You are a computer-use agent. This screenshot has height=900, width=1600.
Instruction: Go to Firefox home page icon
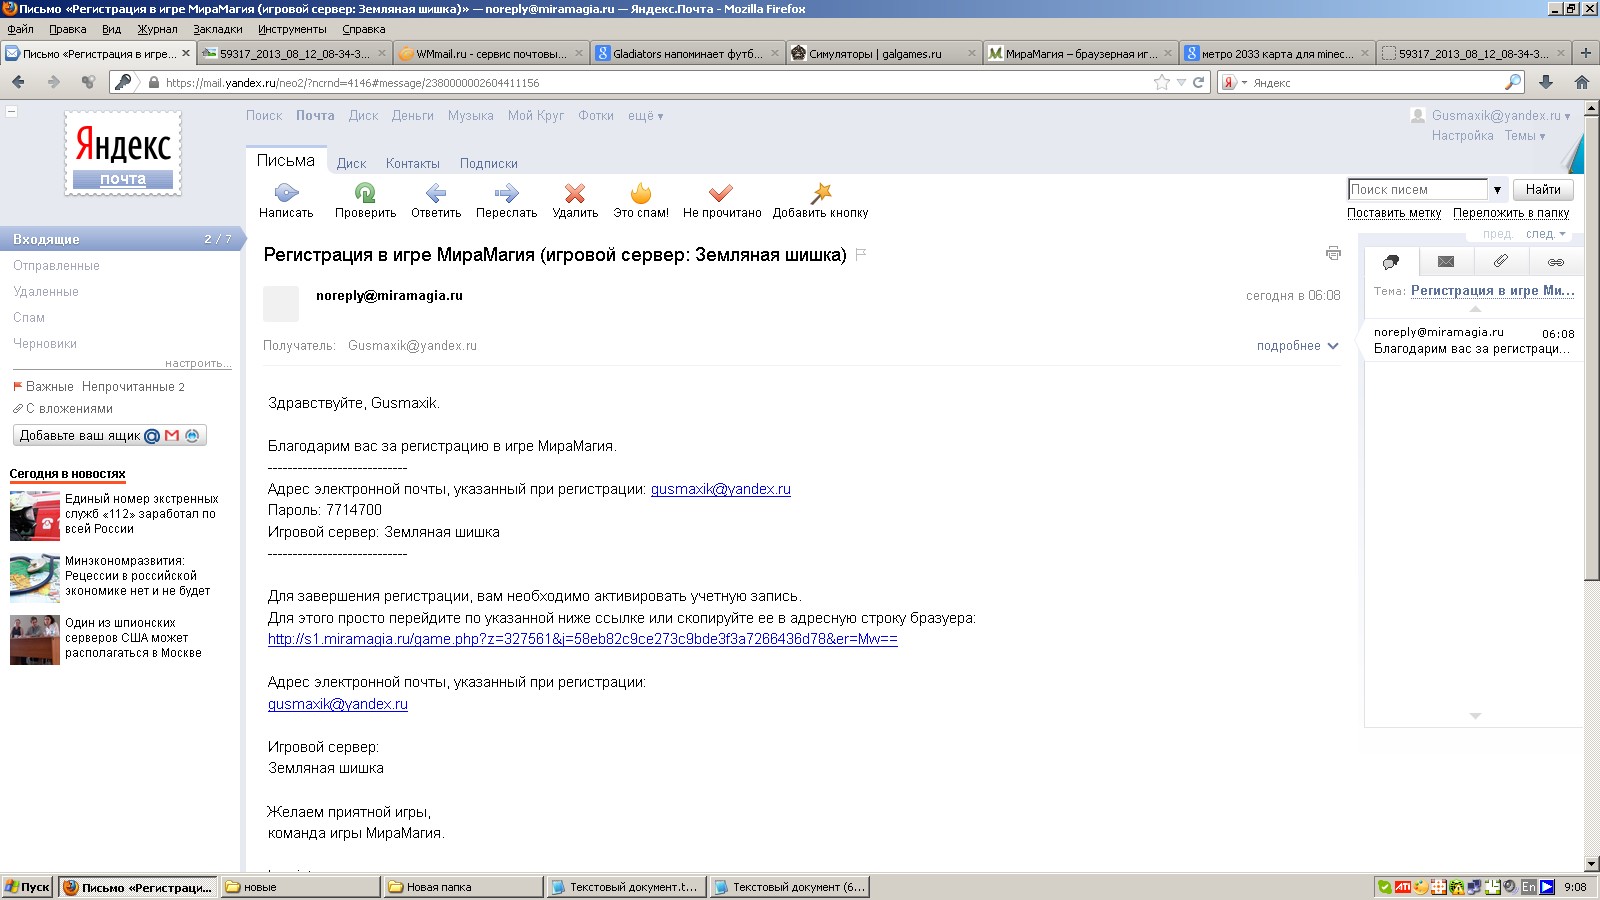(1581, 82)
